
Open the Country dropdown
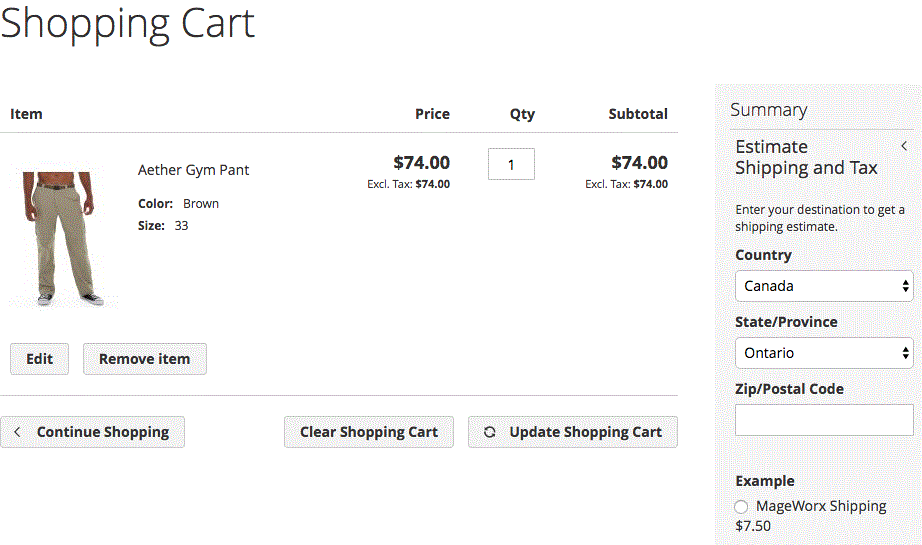[x=823, y=286]
